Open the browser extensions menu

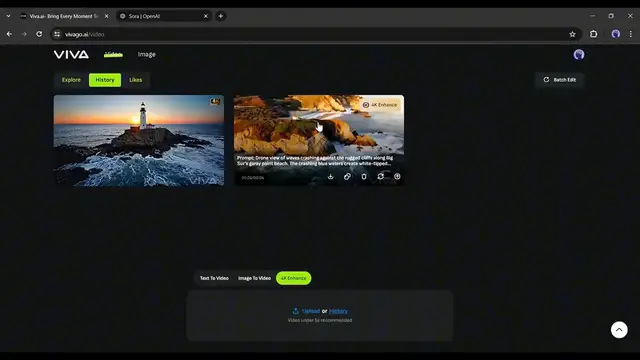tap(593, 34)
